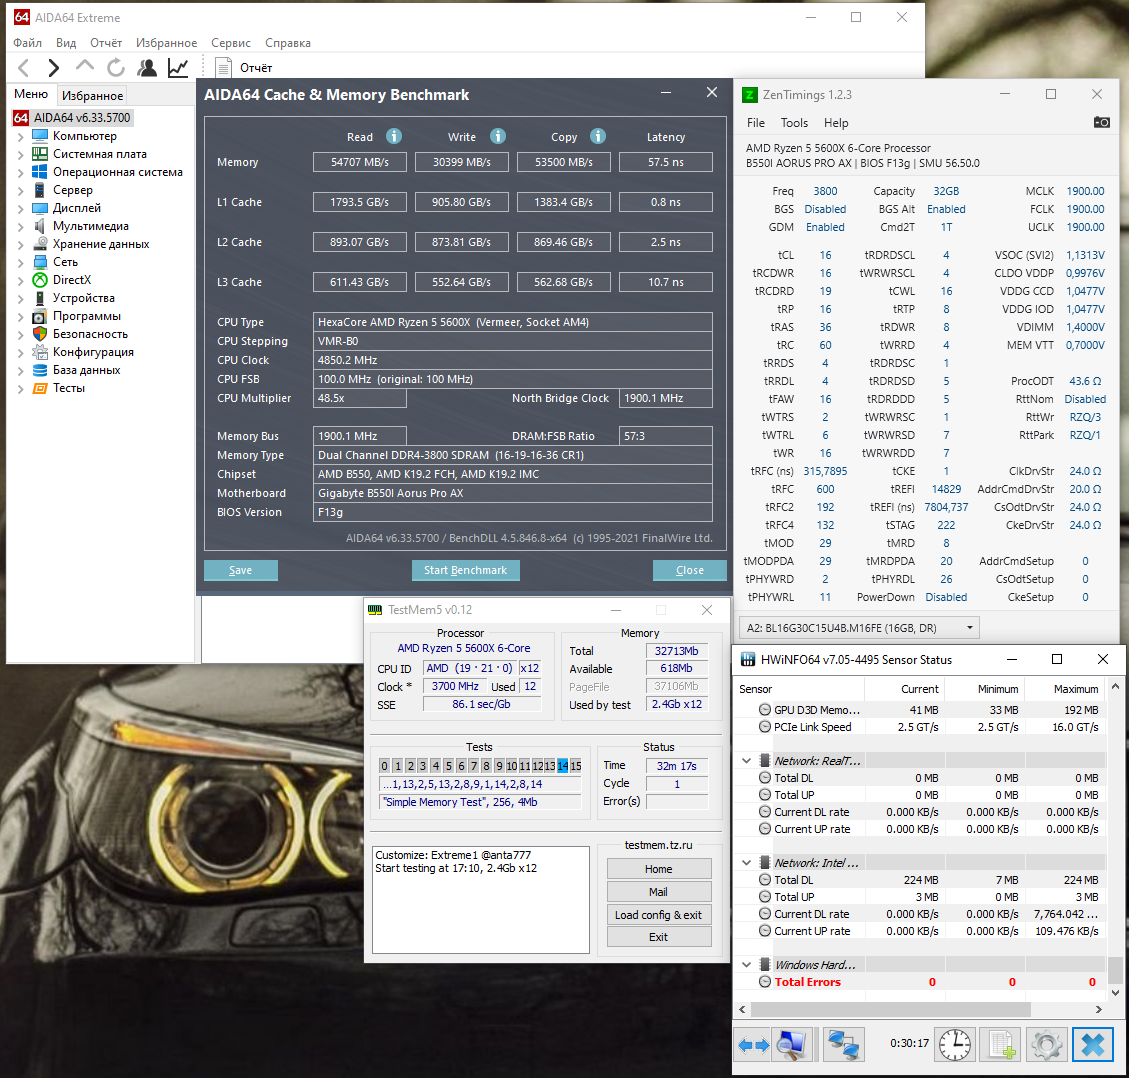Open ZenTimings Help menu
Screen dimensions: 1129x1078
(x=836, y=122)
